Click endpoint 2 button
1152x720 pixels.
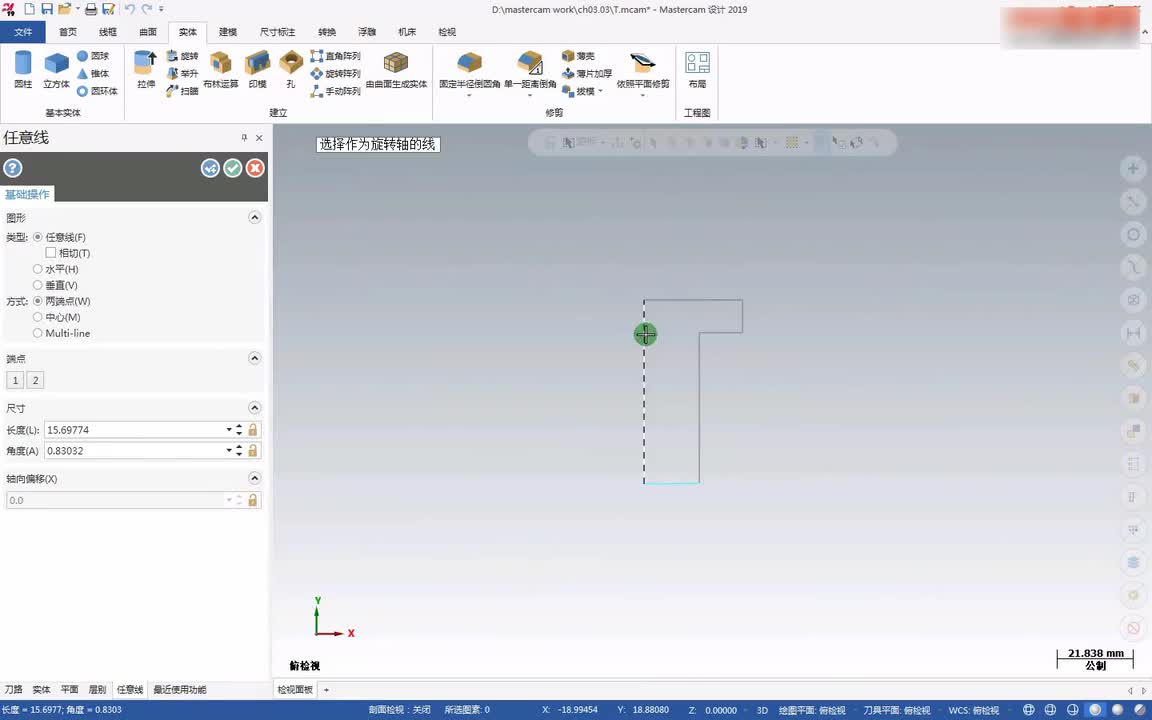click(35, 380)
